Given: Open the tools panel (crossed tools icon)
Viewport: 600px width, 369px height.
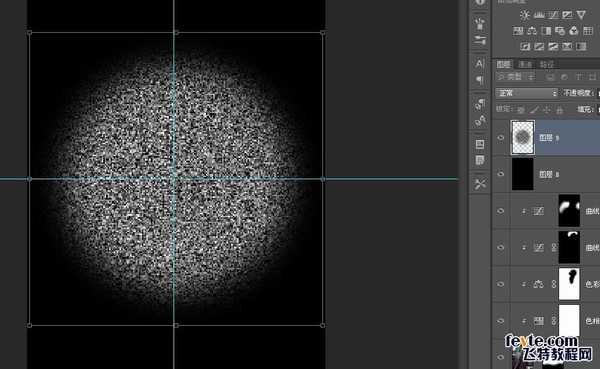Looking at the screenshot, I should 480,184.
